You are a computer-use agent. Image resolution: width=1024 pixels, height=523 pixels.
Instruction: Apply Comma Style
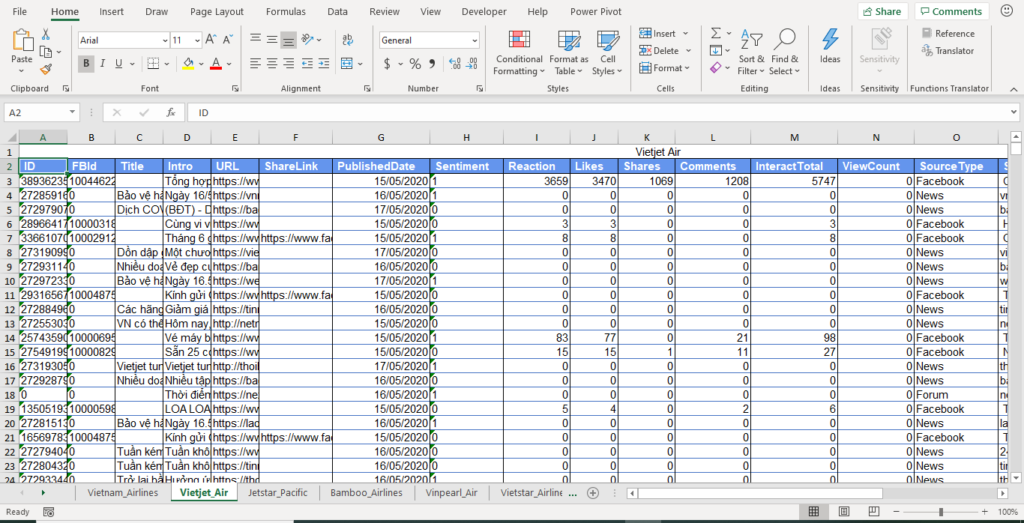point(432,63)
